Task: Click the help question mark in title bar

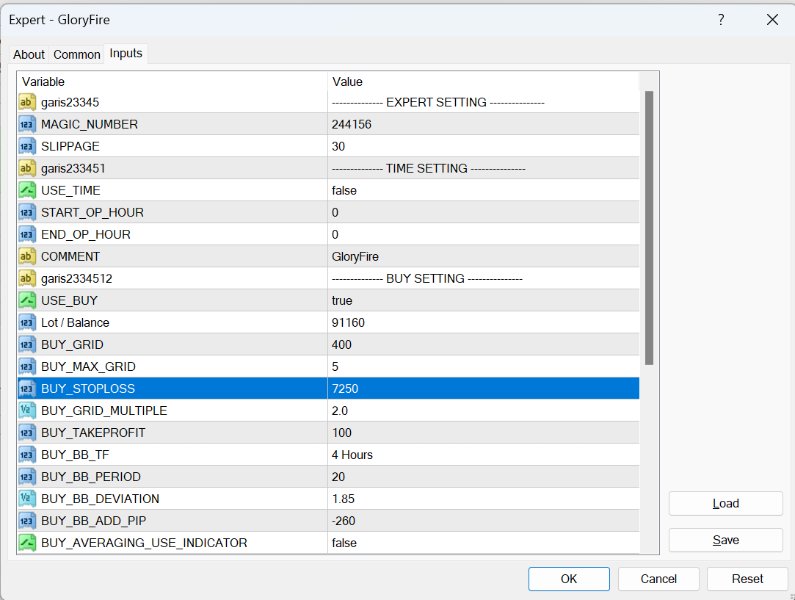Action: point(721,20)
